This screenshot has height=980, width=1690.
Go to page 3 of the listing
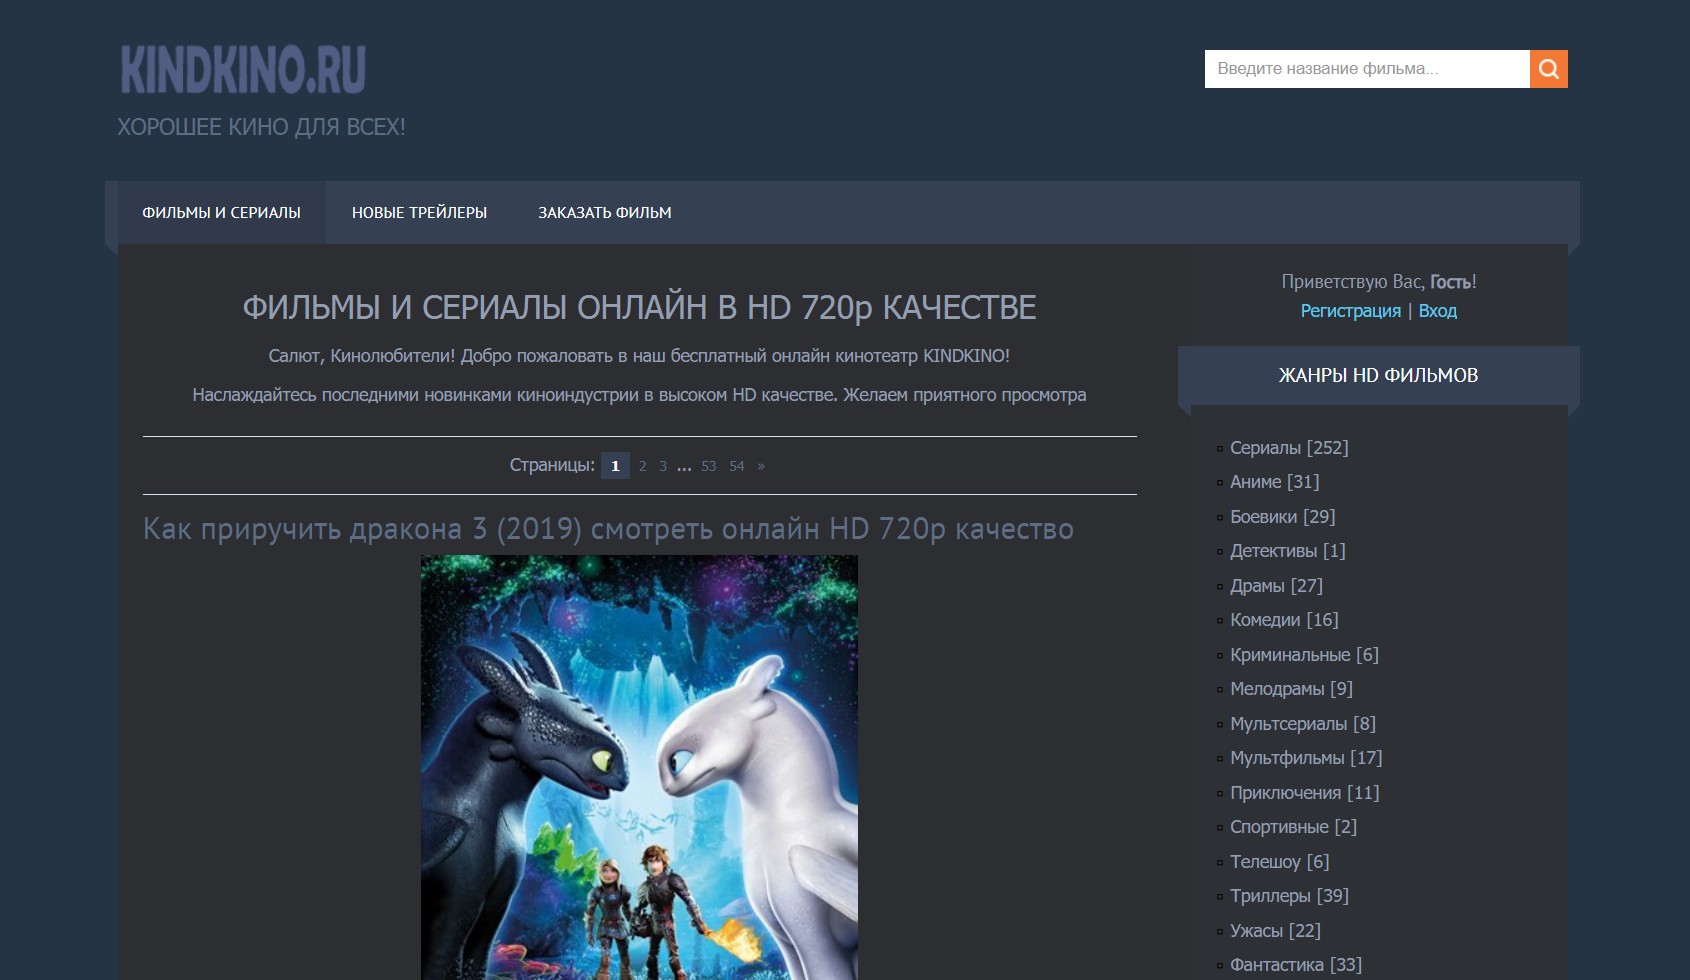click(x=663, y=466)
